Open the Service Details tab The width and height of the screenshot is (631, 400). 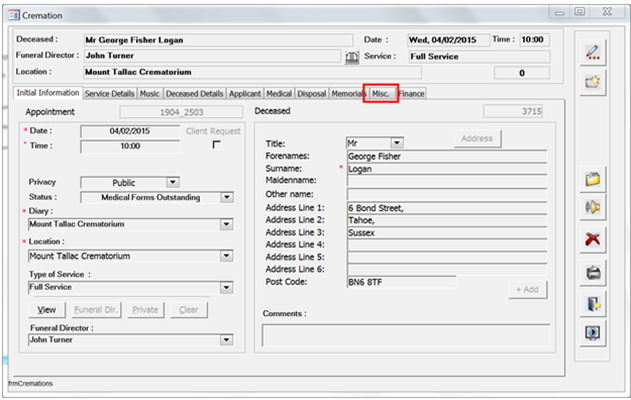point(109,93)
